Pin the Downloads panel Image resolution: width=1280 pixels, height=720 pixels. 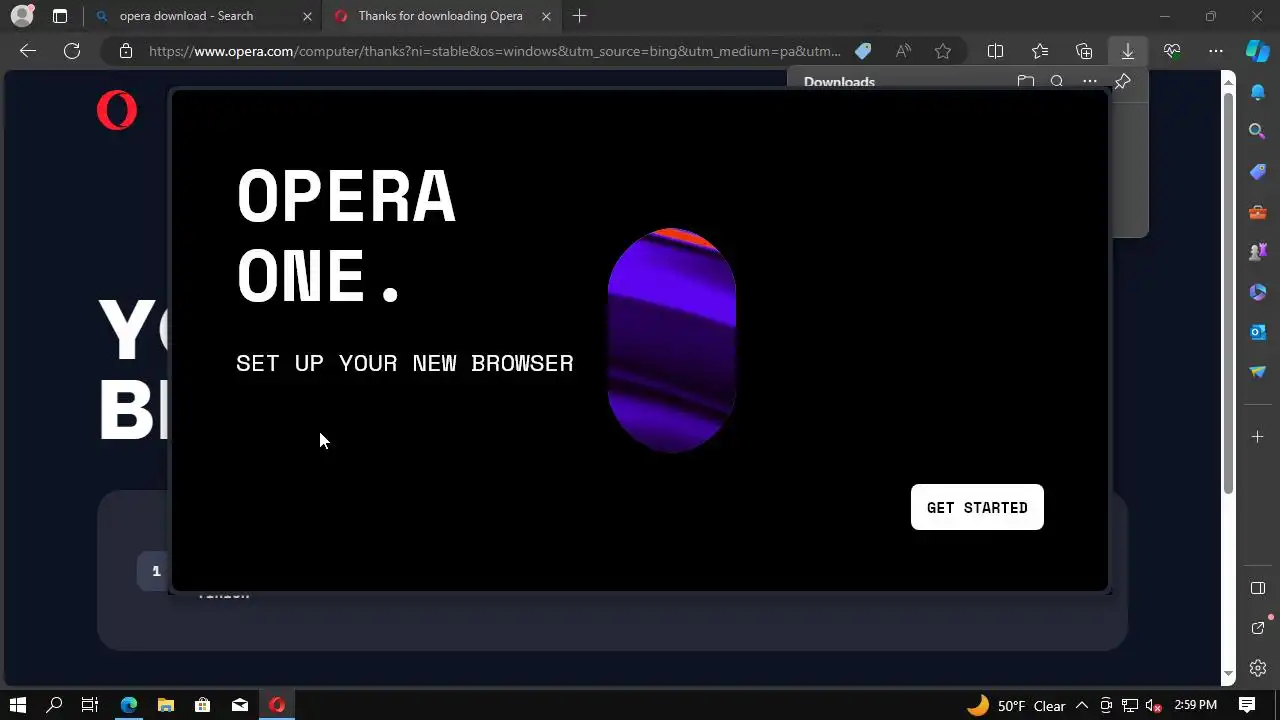(1122, 82)
